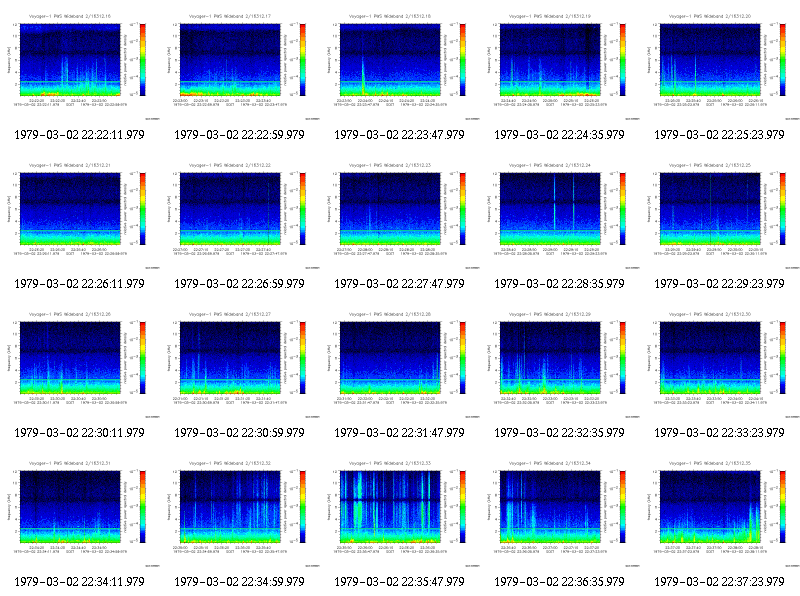Enlarge the Voyager-1 plot image for 22:36:35.979
Screen dimensions: 800x596
tap(560, 513)
